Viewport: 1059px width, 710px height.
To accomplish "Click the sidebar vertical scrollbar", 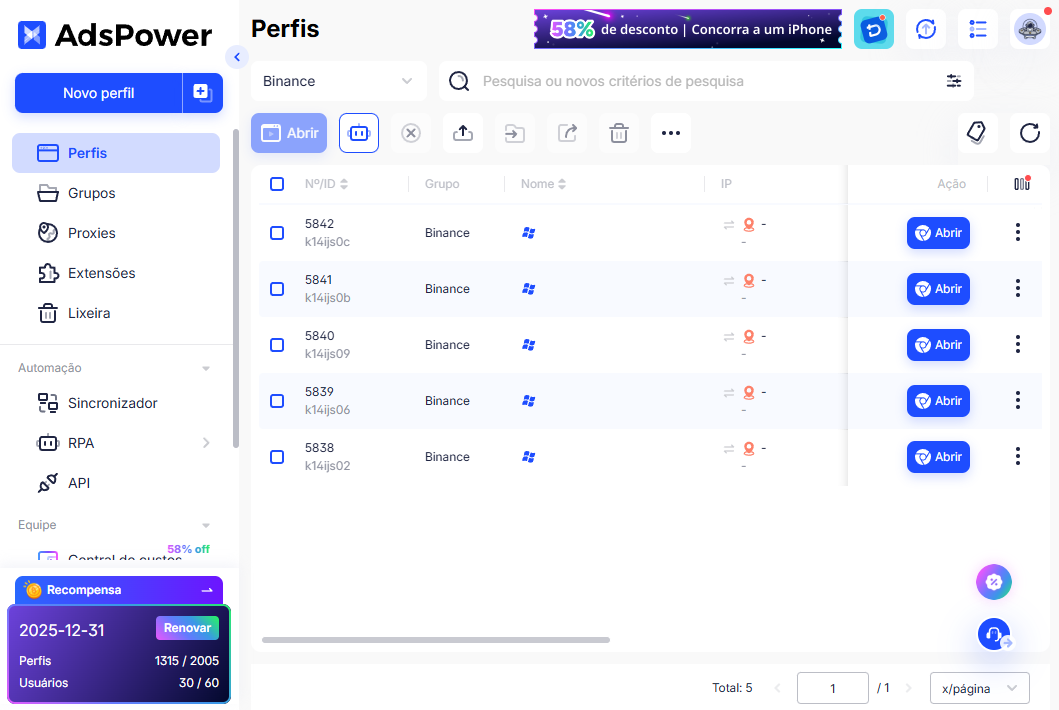I will point(236,288).
